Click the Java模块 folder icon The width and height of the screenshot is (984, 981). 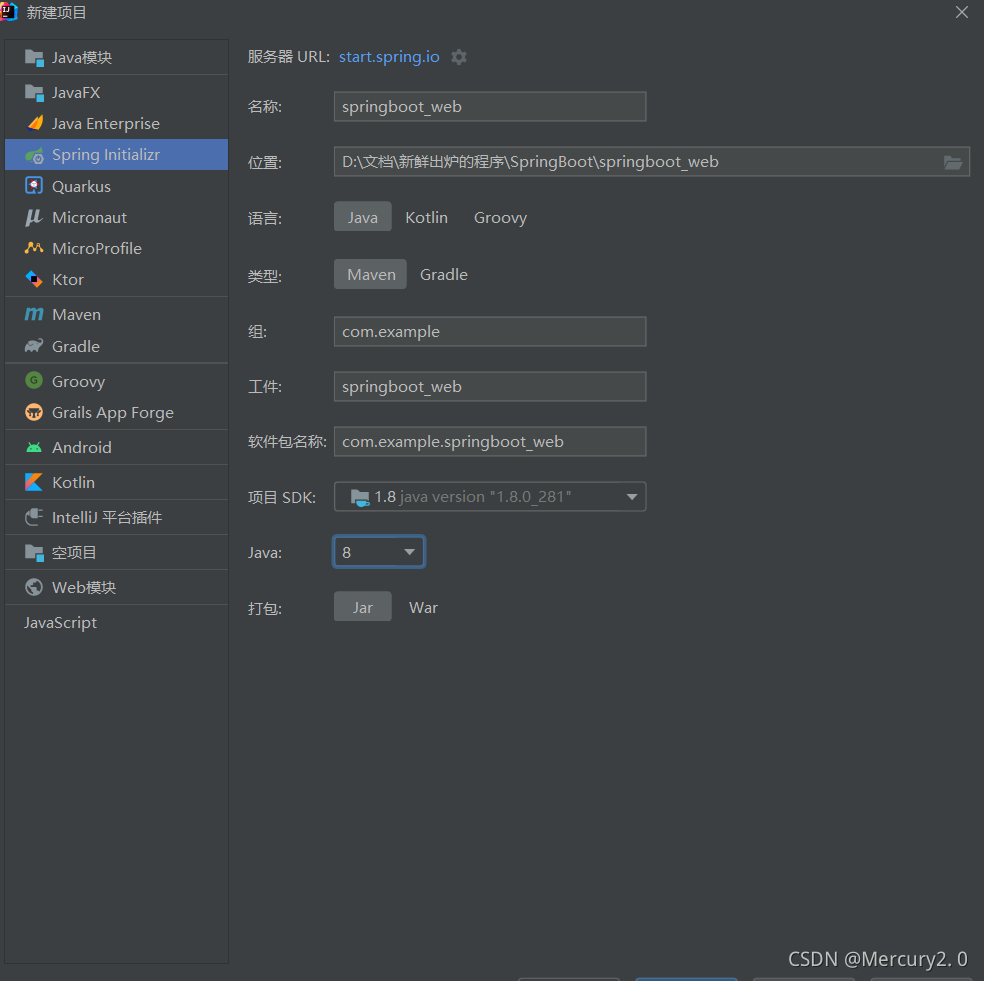[x=34, y=58]
